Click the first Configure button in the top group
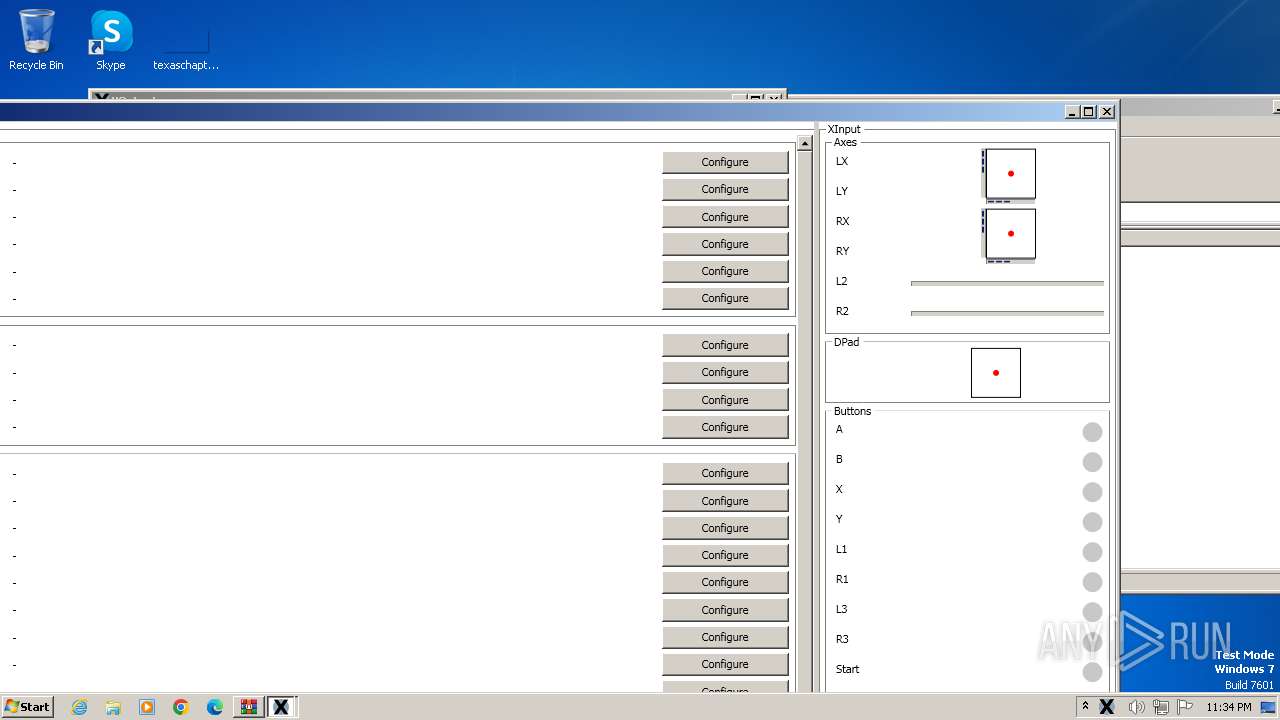The height and width of the screenshot is (720, 1280). pos(725,162)
